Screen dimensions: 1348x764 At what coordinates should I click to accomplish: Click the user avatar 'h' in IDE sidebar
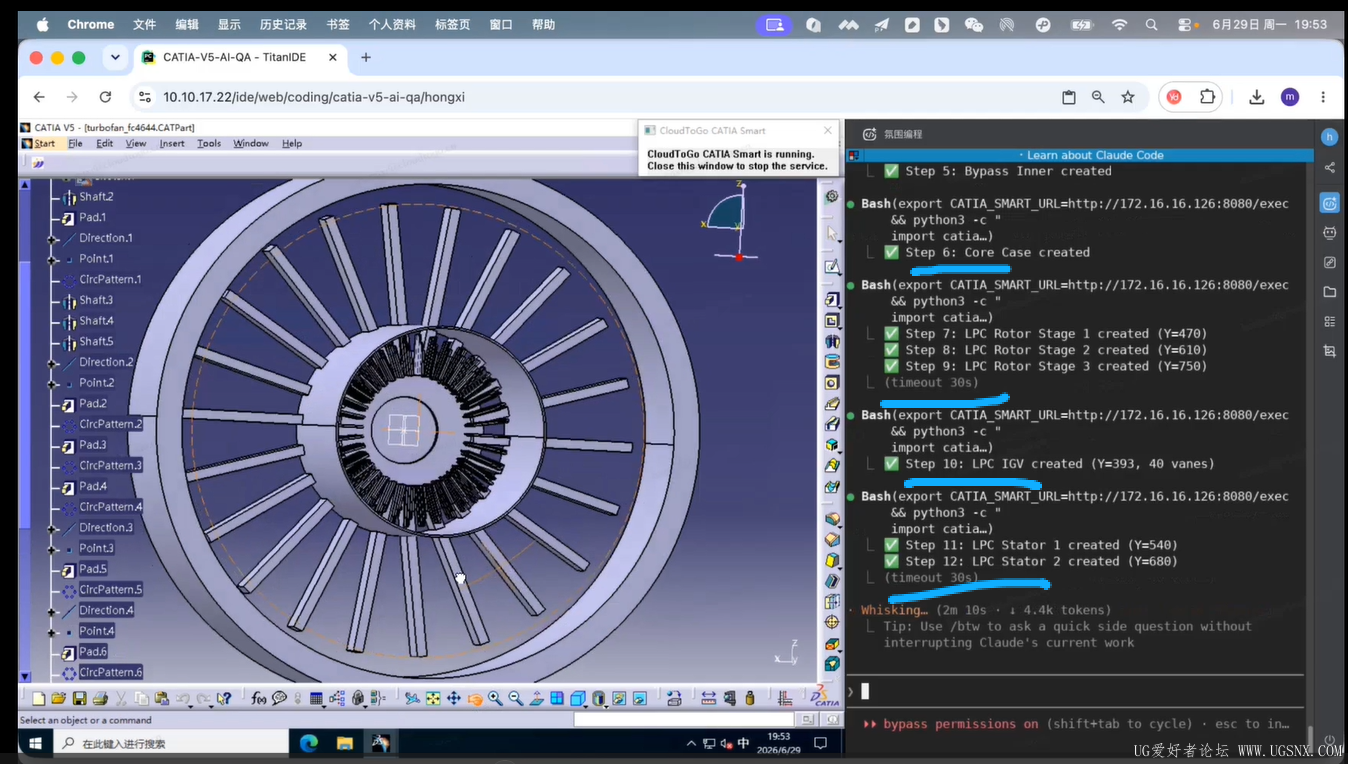1329,137
